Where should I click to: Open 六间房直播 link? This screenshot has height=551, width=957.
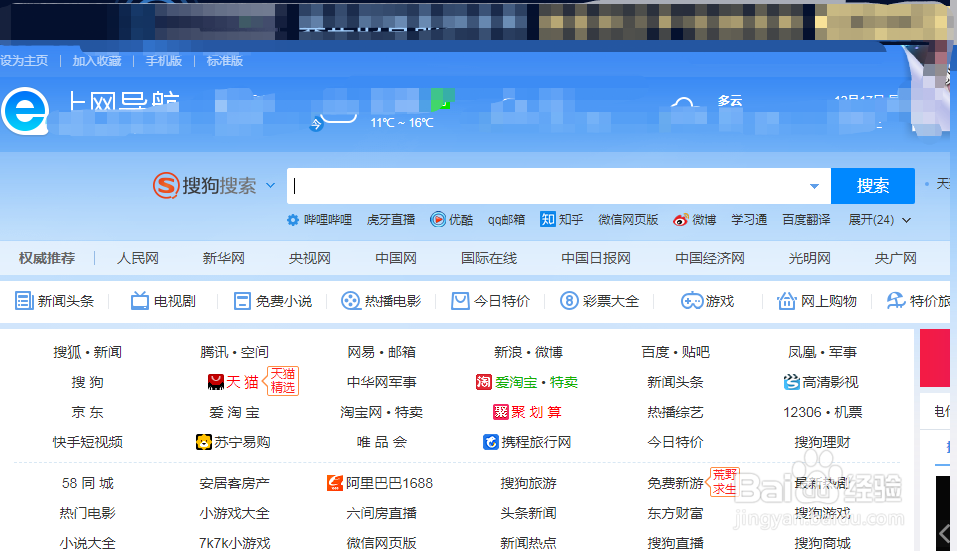(x=381, y=513)
